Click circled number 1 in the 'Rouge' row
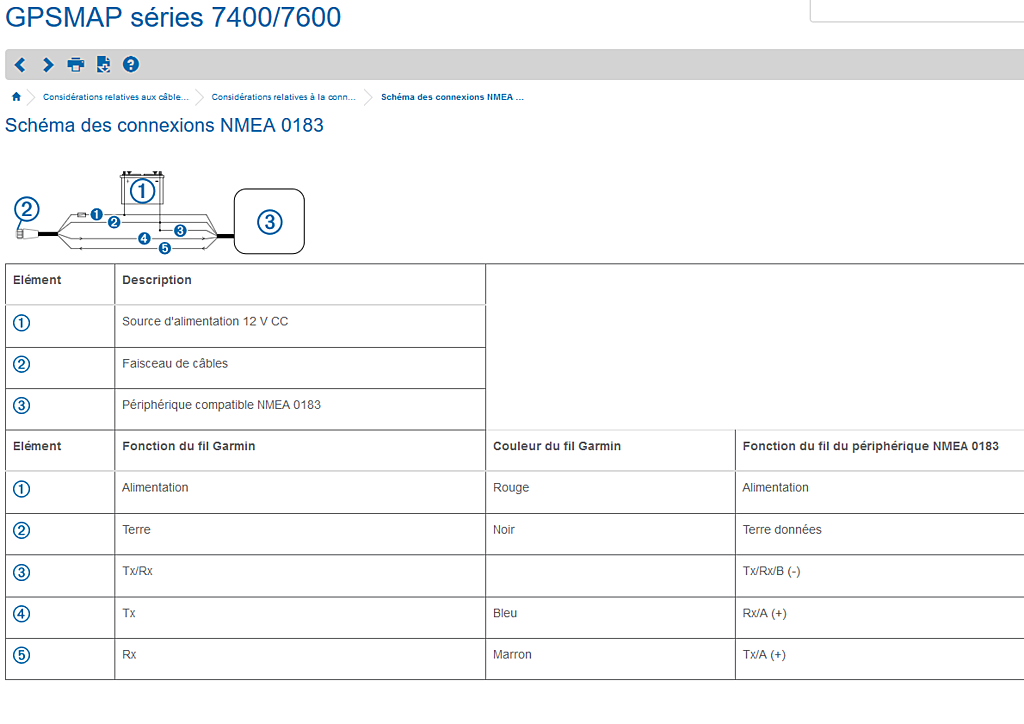Image resolution: width=1024 pixels, height=724 pixels. (22, 489)
